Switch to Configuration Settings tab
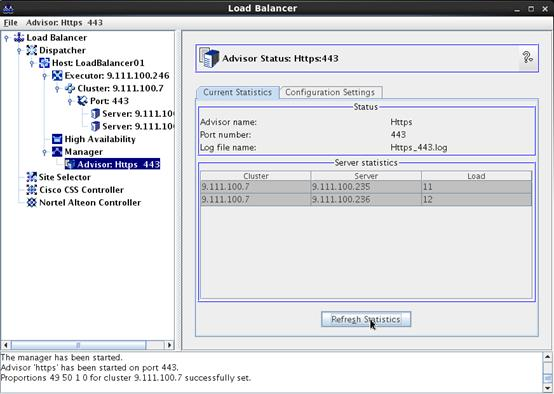This screenshot has width=554, height=394. point(330,92)
